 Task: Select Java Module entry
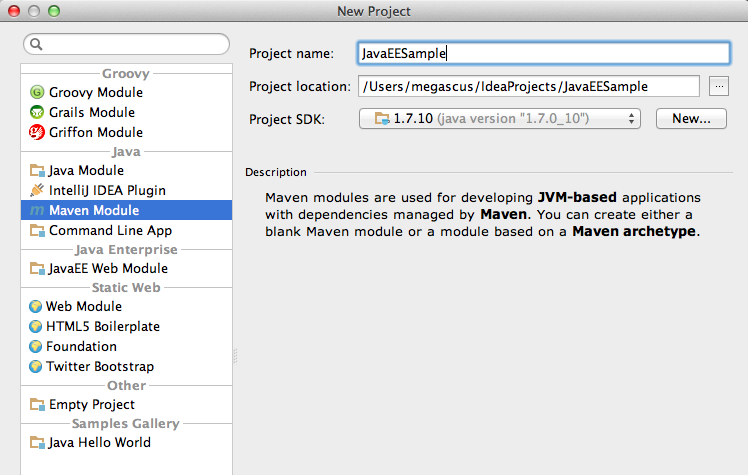pos(126,170)
